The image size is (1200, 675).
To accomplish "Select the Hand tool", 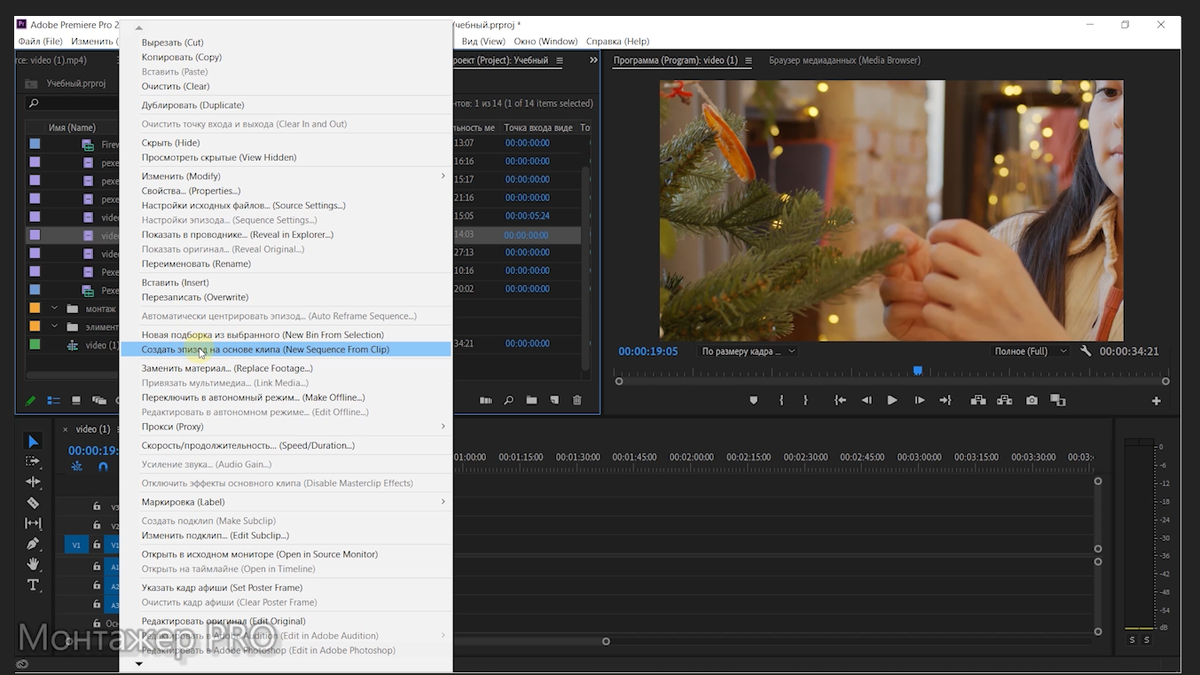I will (33, 564).
